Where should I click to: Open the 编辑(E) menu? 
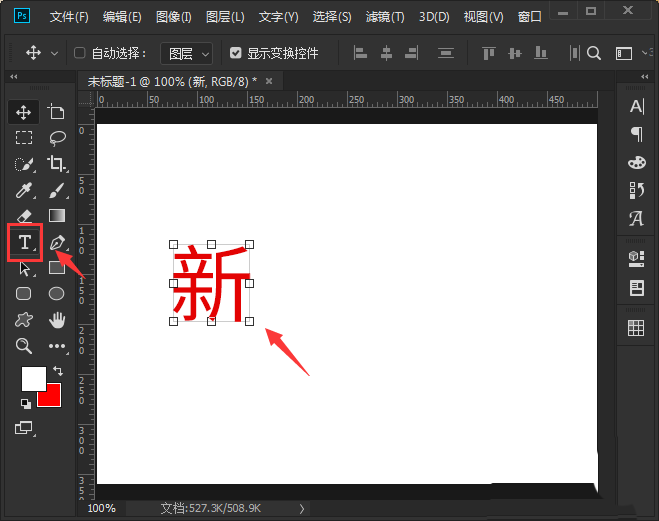(x=122, y=17)
